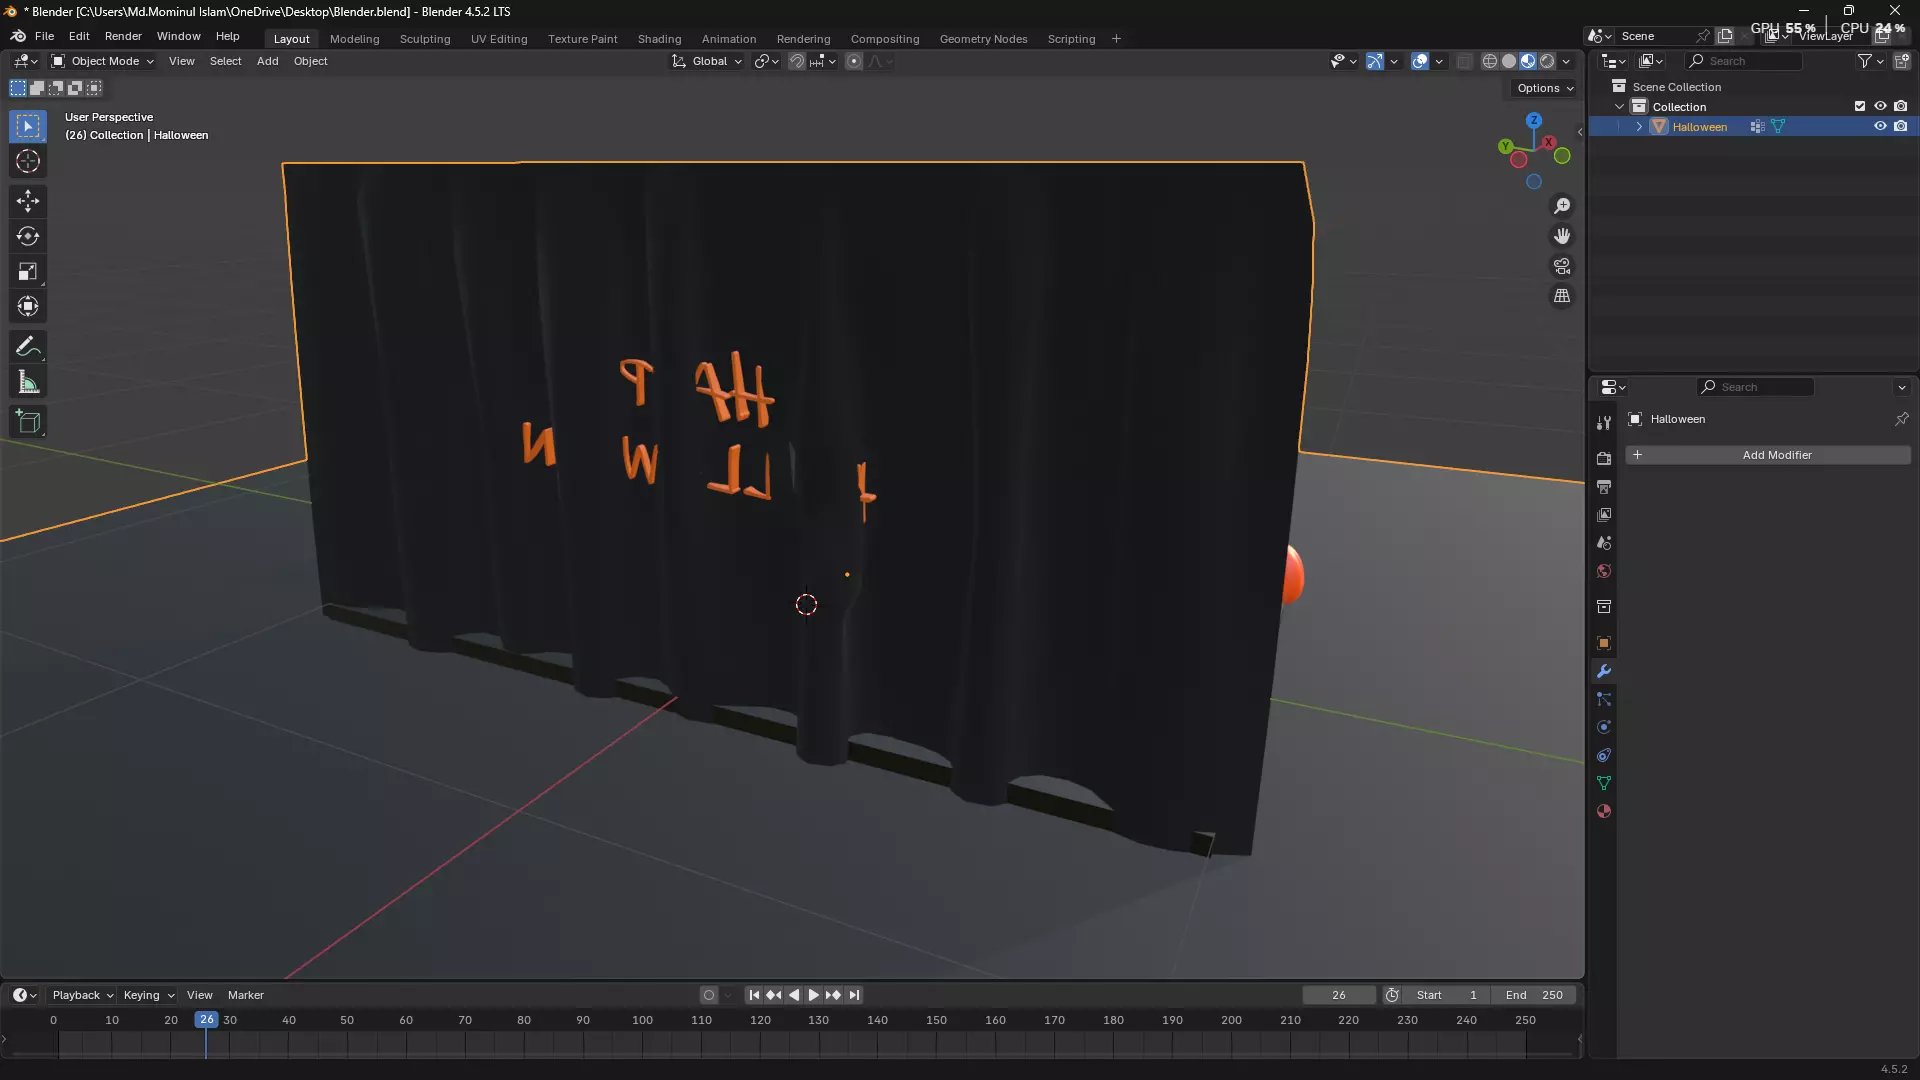Screen dimensions: 1920x1080
Task: Select the Measure tool
Action: point(28,382)
